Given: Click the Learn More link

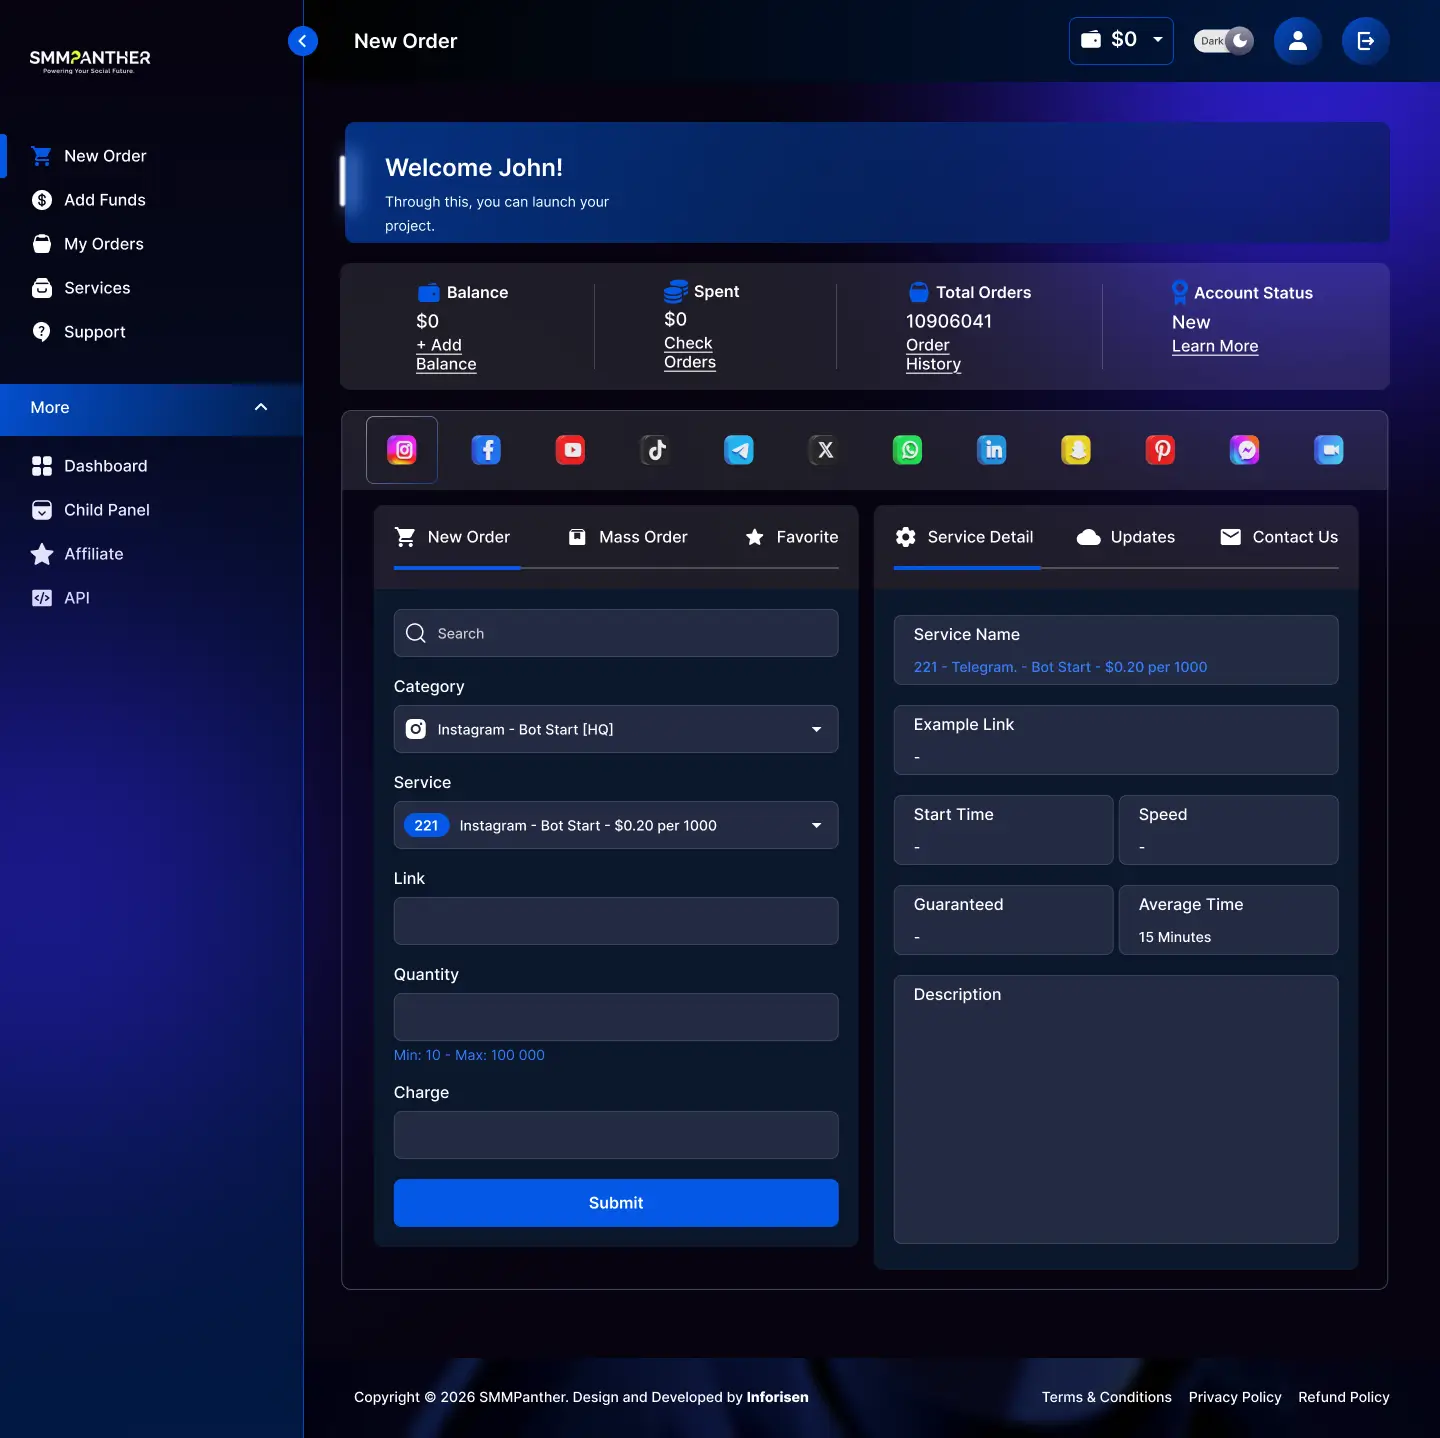Looking at the screenshot, I should tap(1214, 346).
